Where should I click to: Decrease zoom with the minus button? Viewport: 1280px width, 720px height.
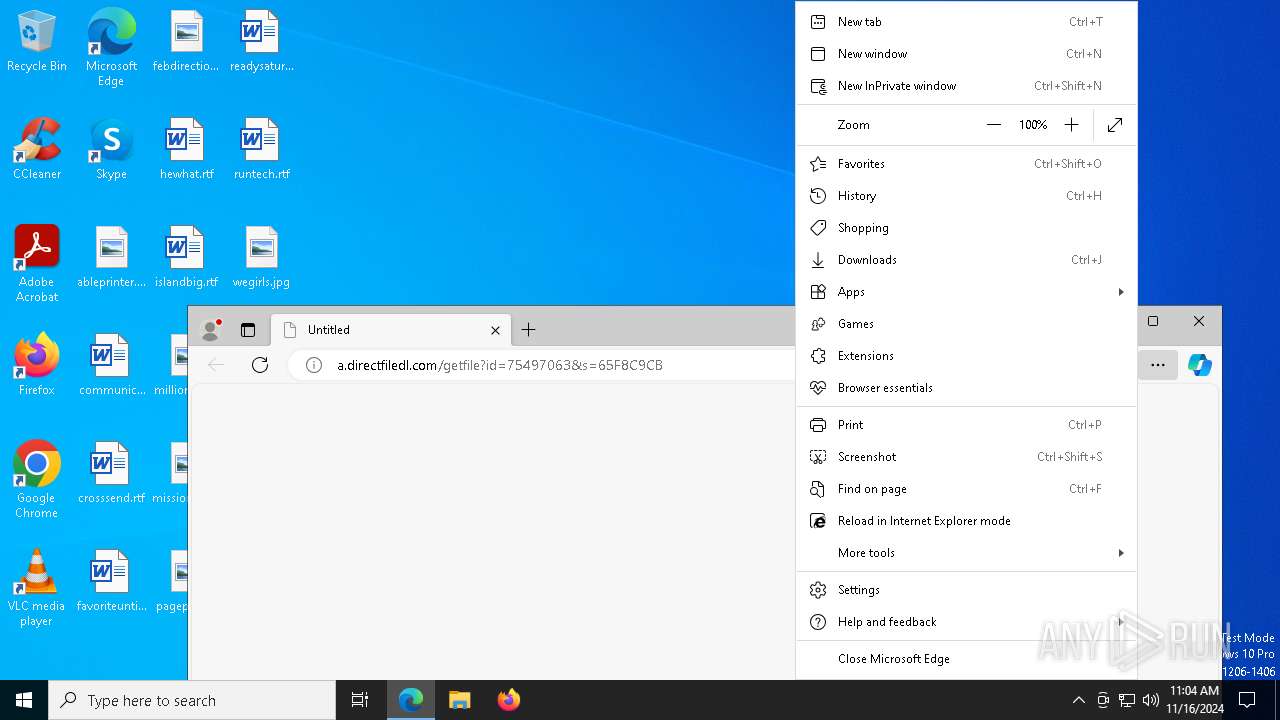[993, 125]
